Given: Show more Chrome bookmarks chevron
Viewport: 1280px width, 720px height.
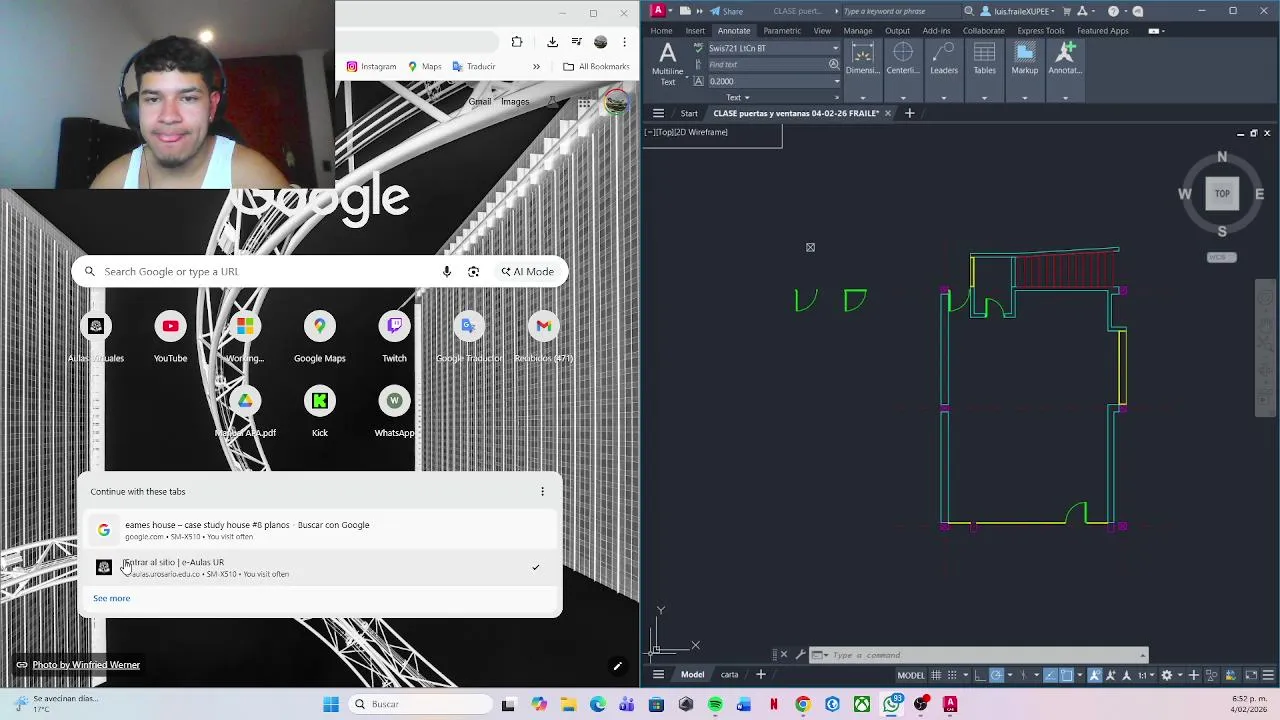Looking at the screenshot, I should (536, 66).
